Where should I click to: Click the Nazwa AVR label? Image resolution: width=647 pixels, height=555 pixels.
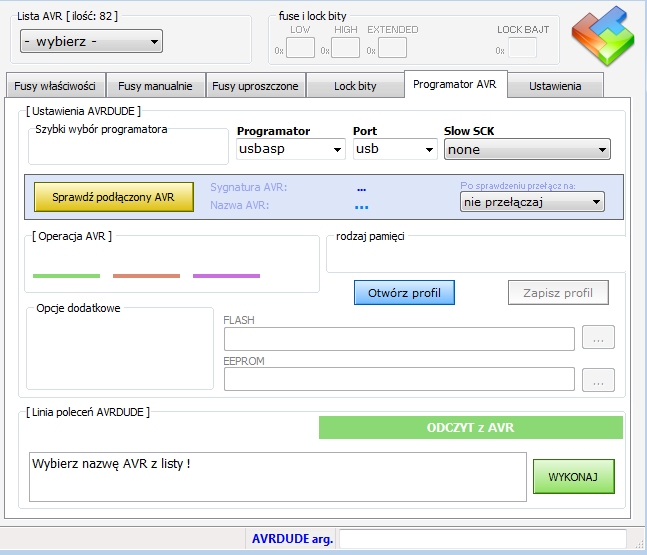[240, 205]
